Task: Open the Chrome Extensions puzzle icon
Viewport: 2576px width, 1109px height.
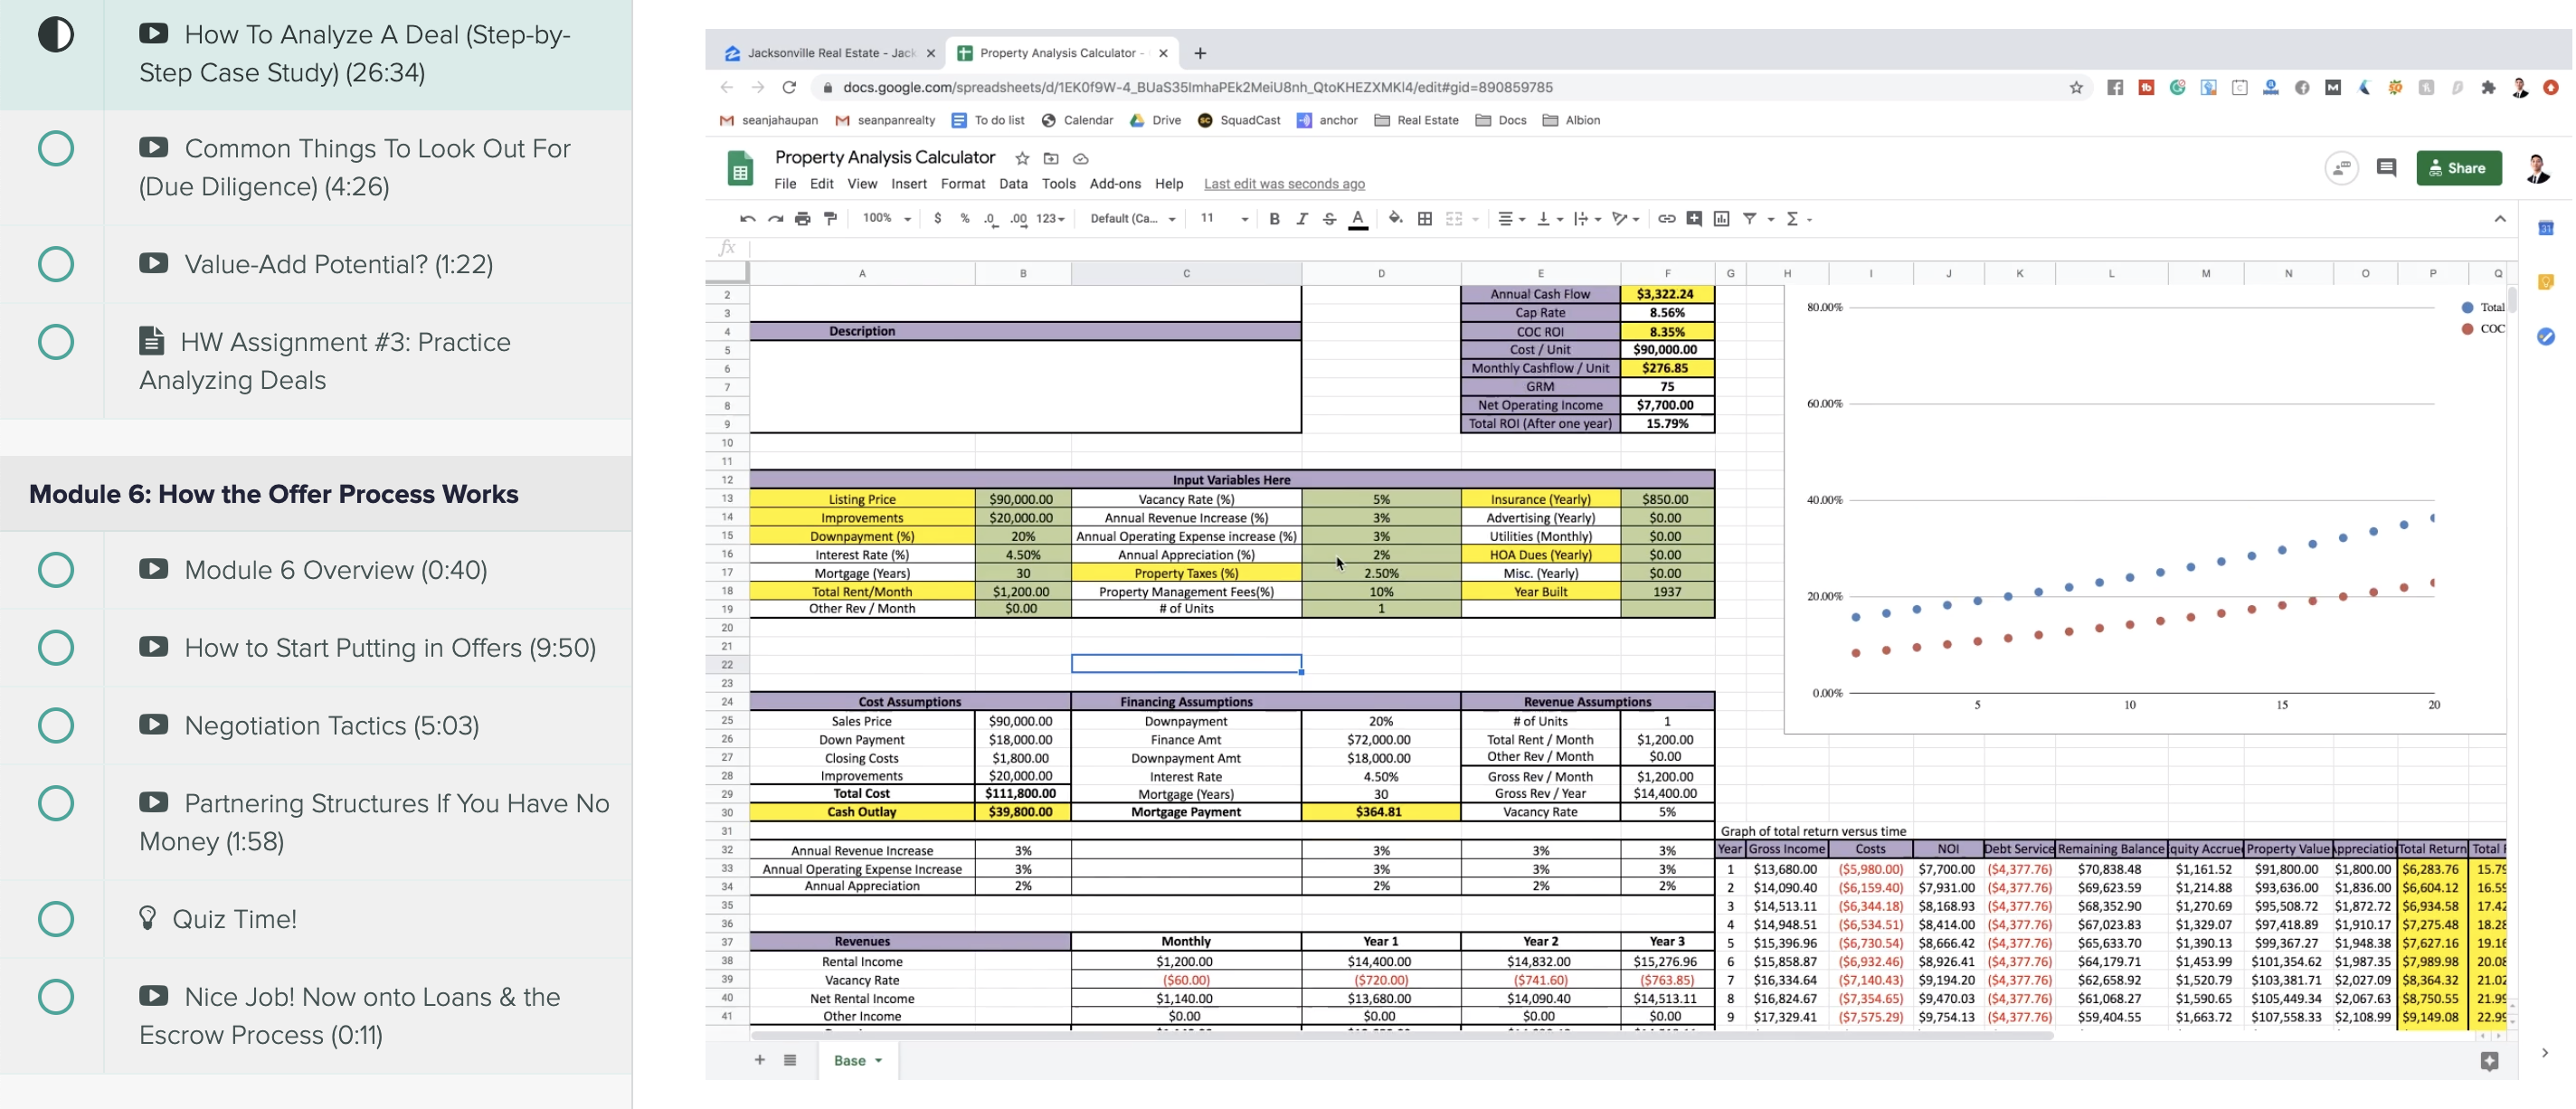Action: click(x=2488, y=87)
